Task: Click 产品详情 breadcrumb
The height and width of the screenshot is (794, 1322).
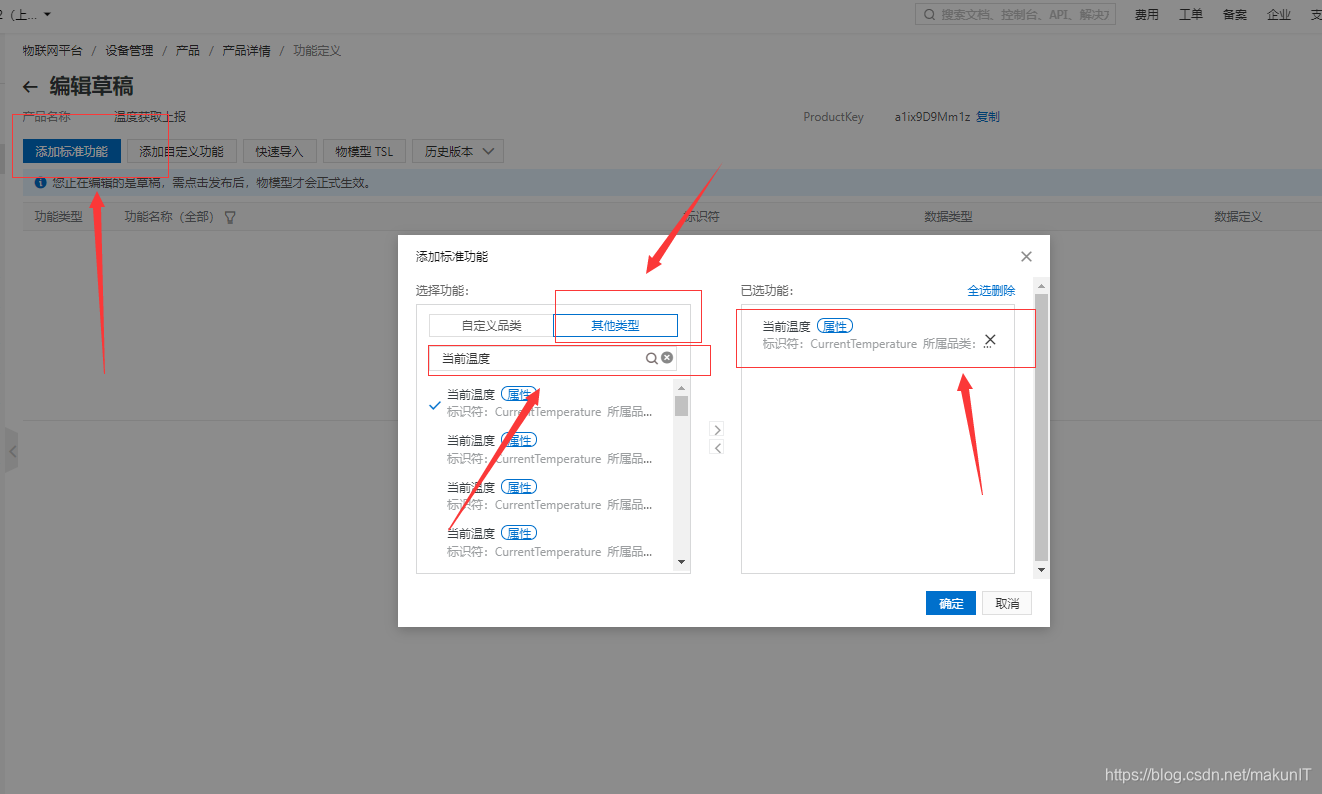Action: 246,51
